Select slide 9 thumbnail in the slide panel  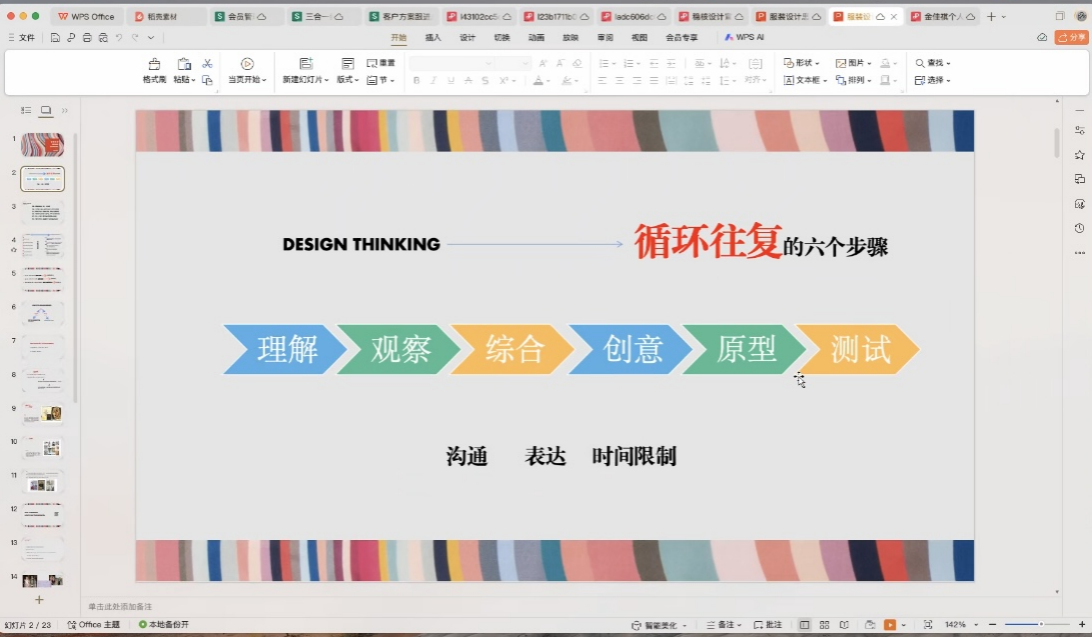tap(43, 413)
